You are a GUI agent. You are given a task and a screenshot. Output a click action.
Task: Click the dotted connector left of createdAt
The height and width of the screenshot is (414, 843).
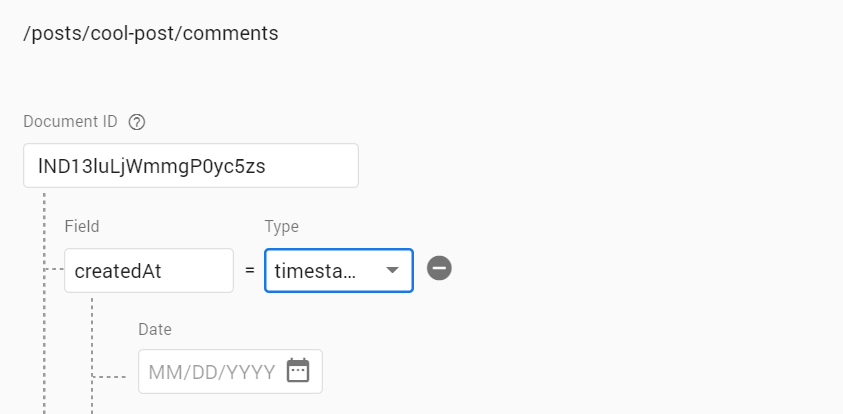coord(53,270)
